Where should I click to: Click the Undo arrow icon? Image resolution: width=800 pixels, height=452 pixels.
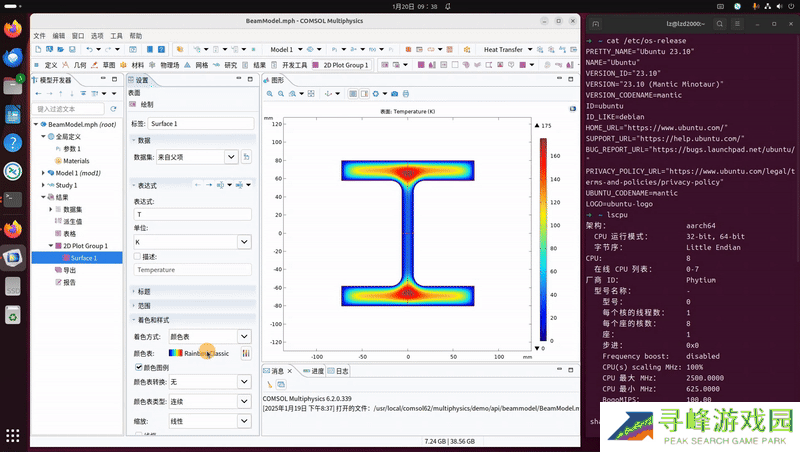90,49
